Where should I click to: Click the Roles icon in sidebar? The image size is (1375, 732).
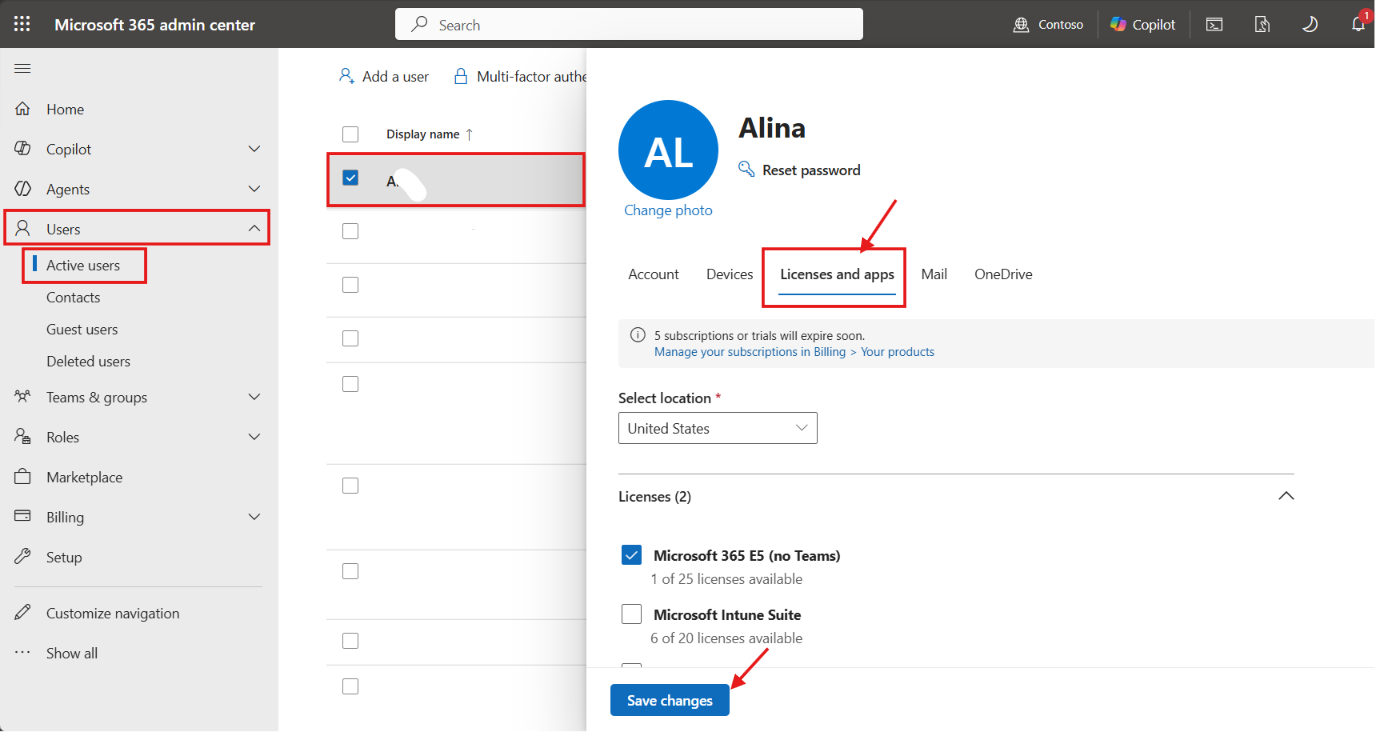tap(23, 437)
